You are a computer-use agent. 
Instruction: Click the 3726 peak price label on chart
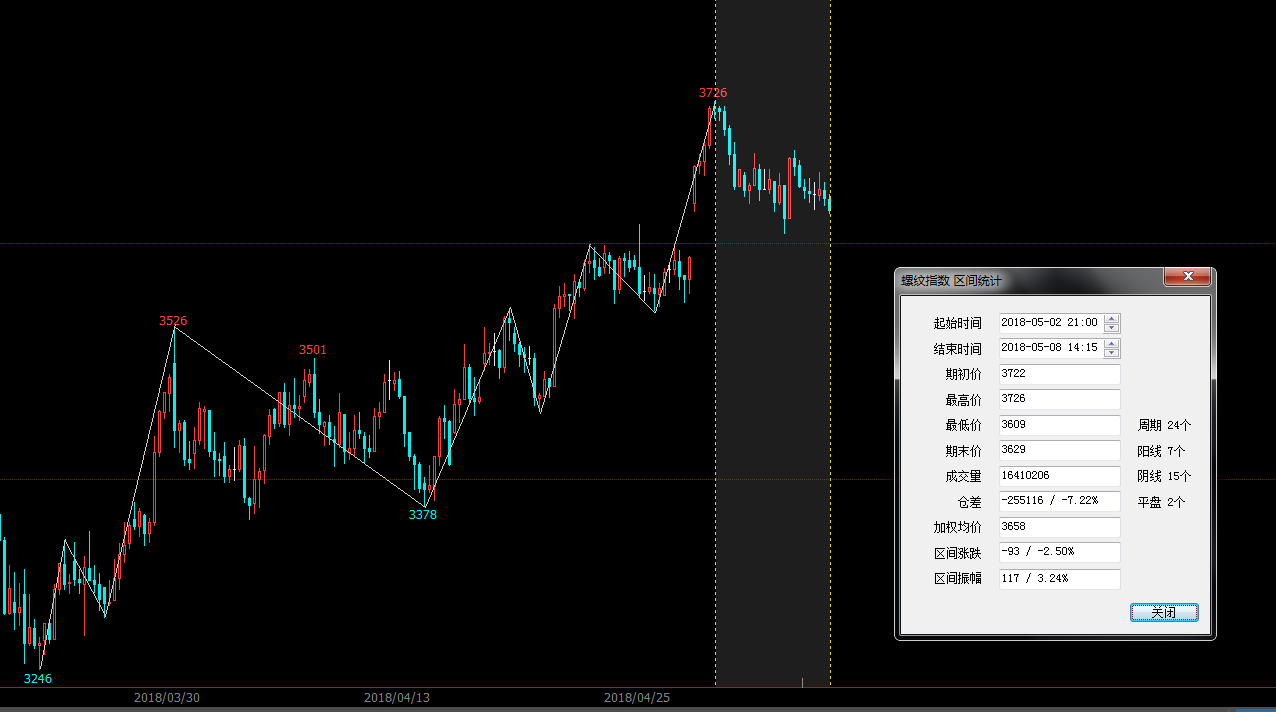click(713, 93)
